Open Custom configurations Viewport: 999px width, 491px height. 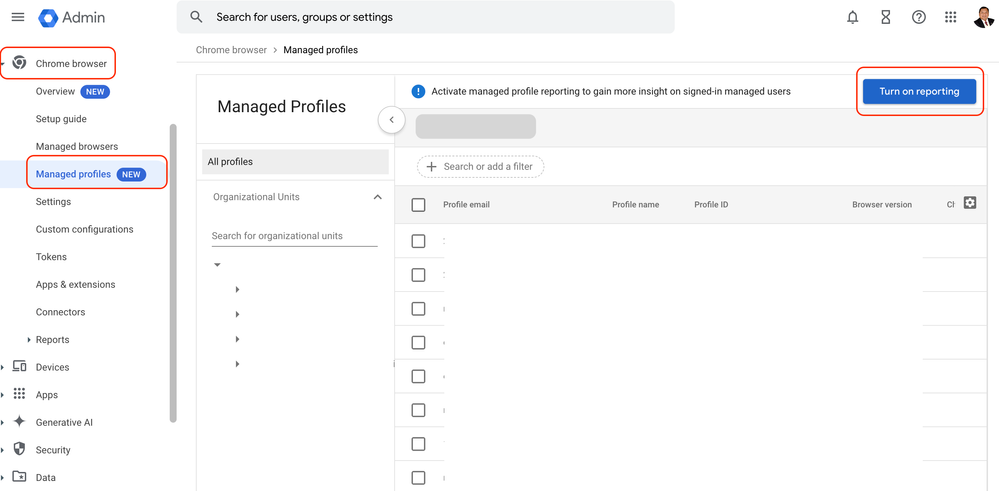pos(85,229)
